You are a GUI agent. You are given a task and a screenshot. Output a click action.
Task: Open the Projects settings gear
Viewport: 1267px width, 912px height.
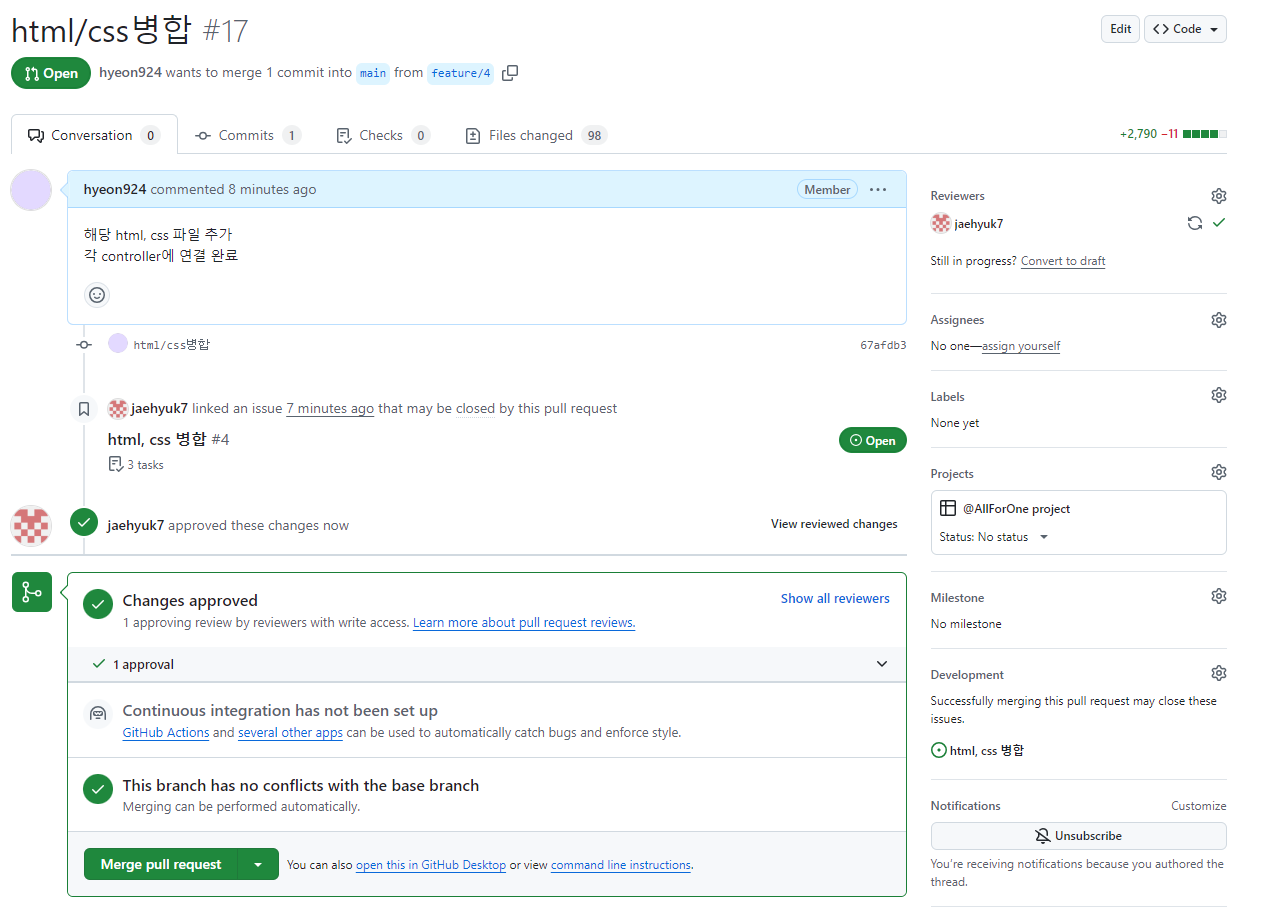click(1218, 471)
